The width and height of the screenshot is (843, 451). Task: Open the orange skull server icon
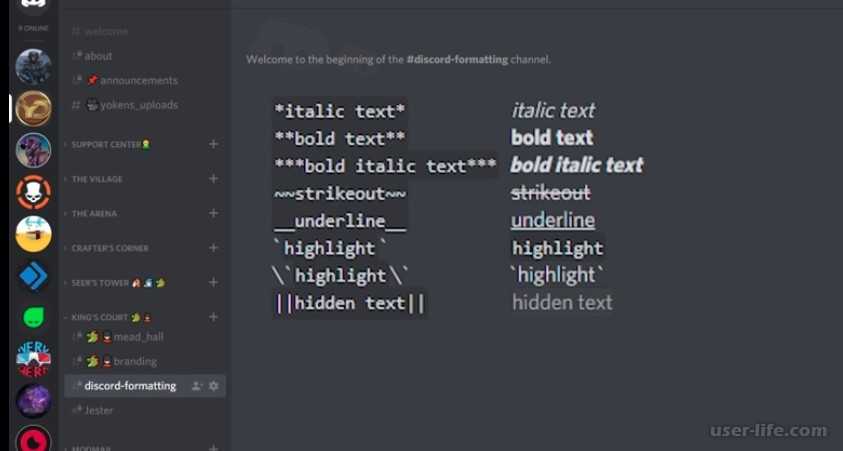[x=33, y=192]
